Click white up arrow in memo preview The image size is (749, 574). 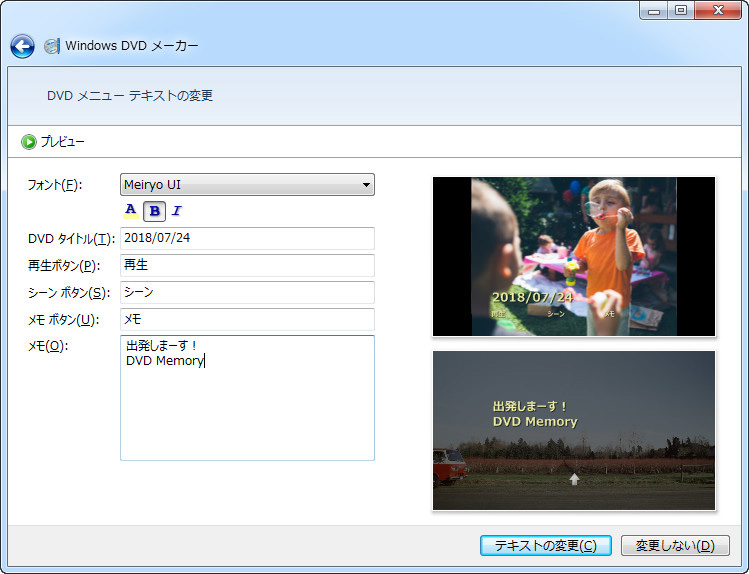[574, 479]
